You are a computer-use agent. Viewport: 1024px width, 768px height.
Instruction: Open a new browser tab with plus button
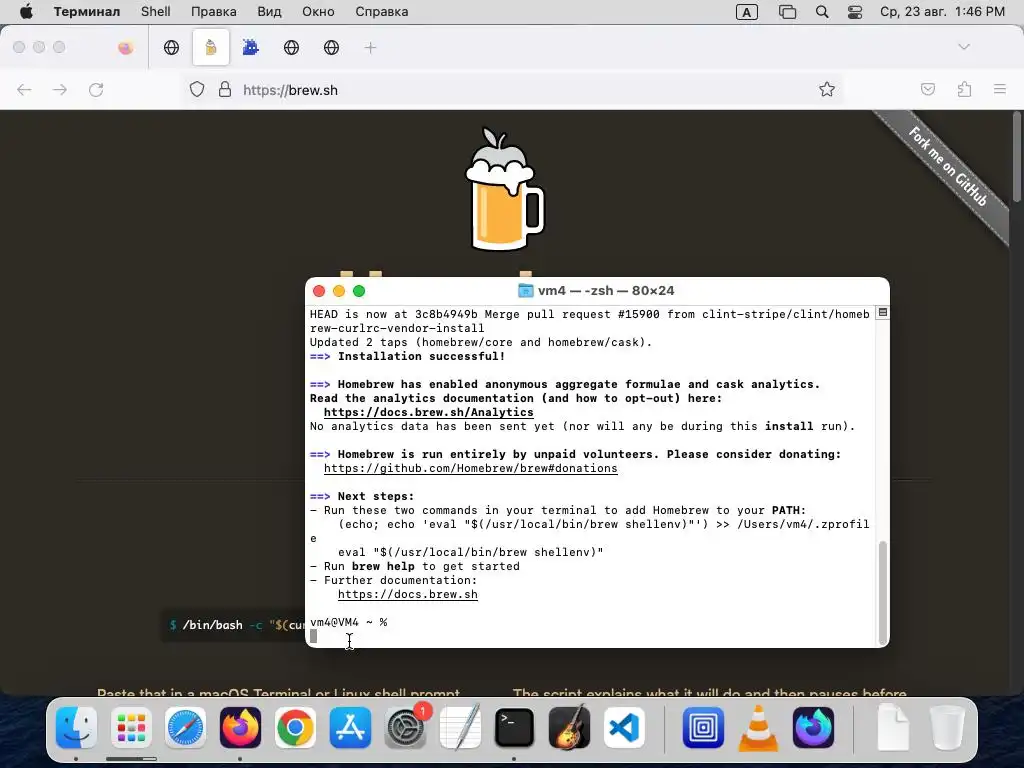[370, 48]
